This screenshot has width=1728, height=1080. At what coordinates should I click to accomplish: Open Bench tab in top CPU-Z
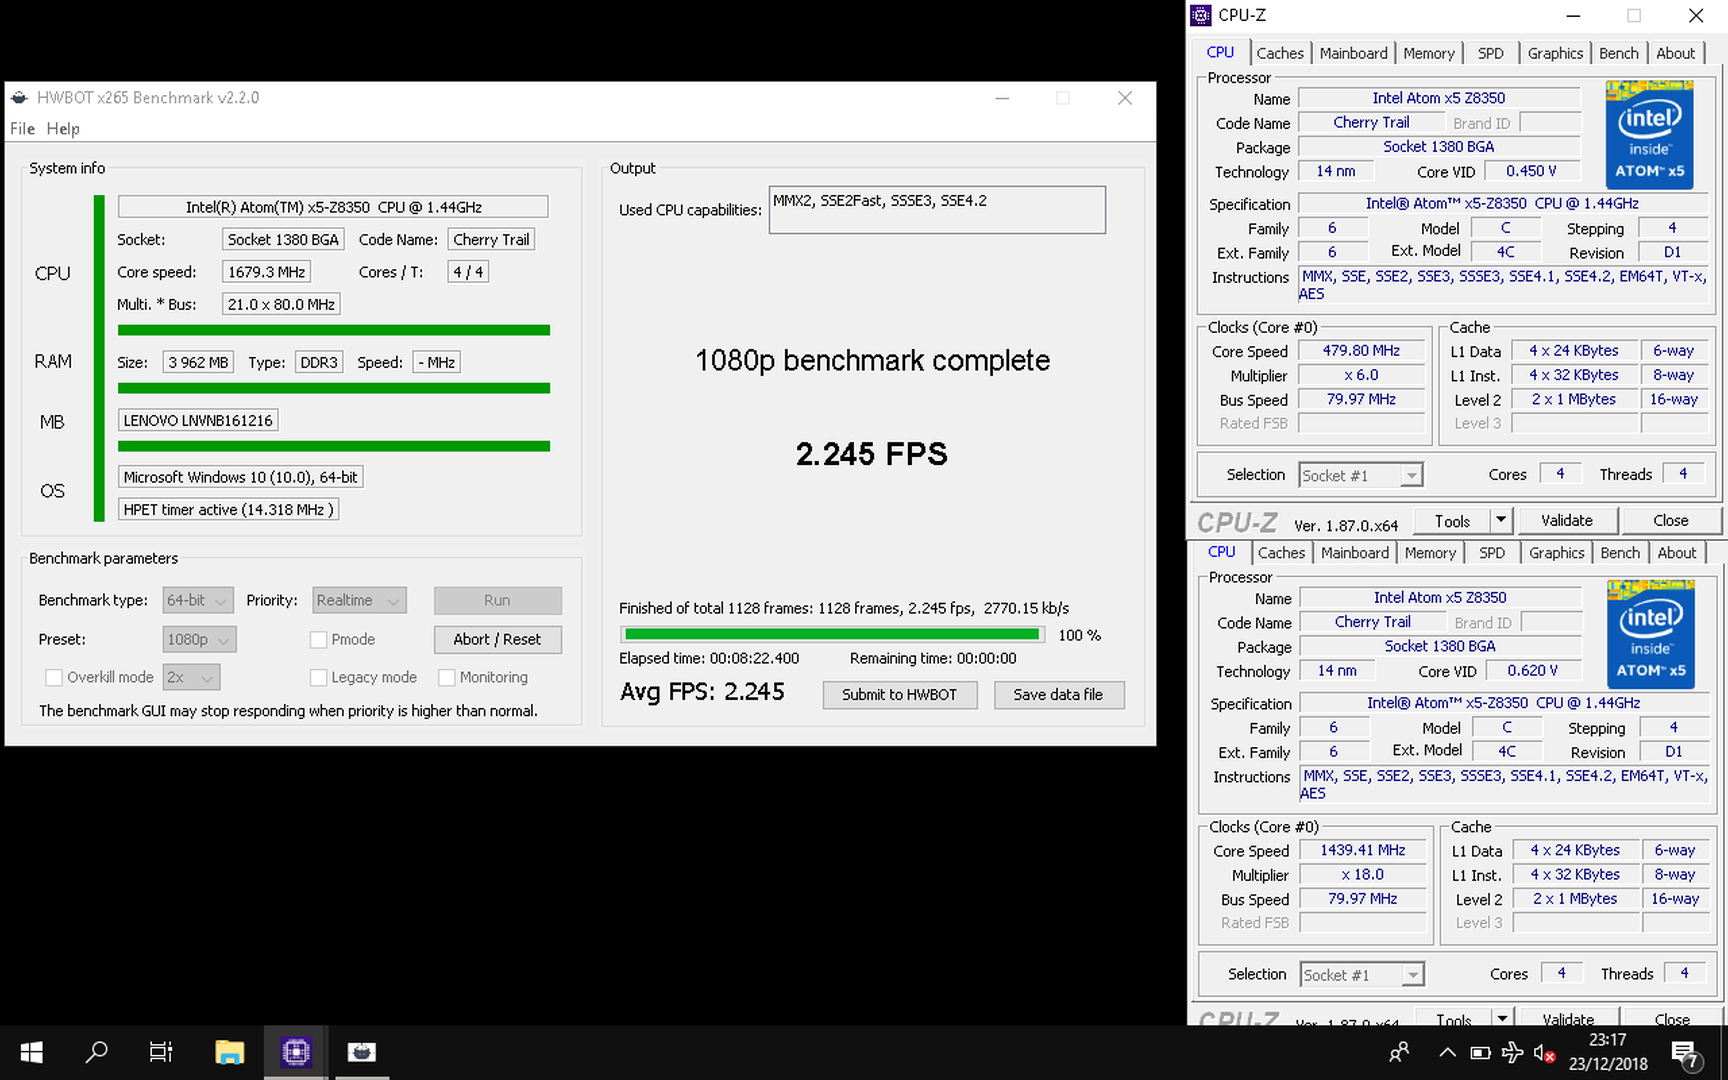(x=1618, y=53)
